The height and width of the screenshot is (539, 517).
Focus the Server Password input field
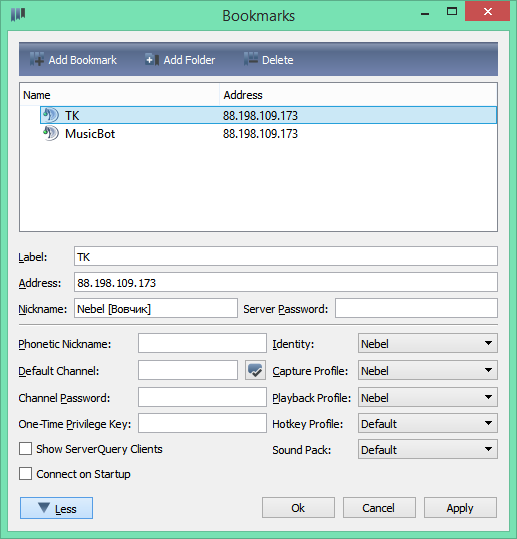pyautogui.click(x=416, y=308)
